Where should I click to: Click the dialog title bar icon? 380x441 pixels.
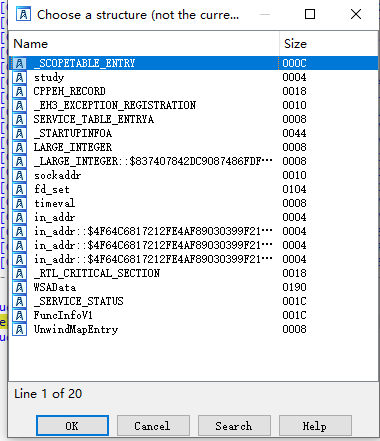coord(24,14)
